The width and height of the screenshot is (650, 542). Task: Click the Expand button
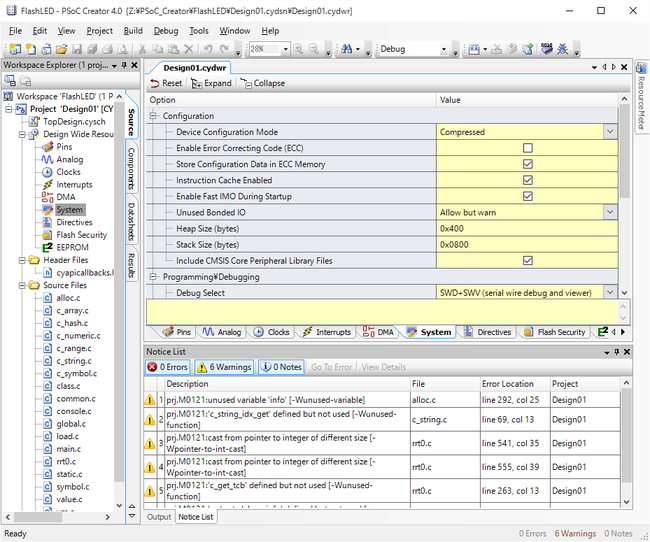(211, 83)
